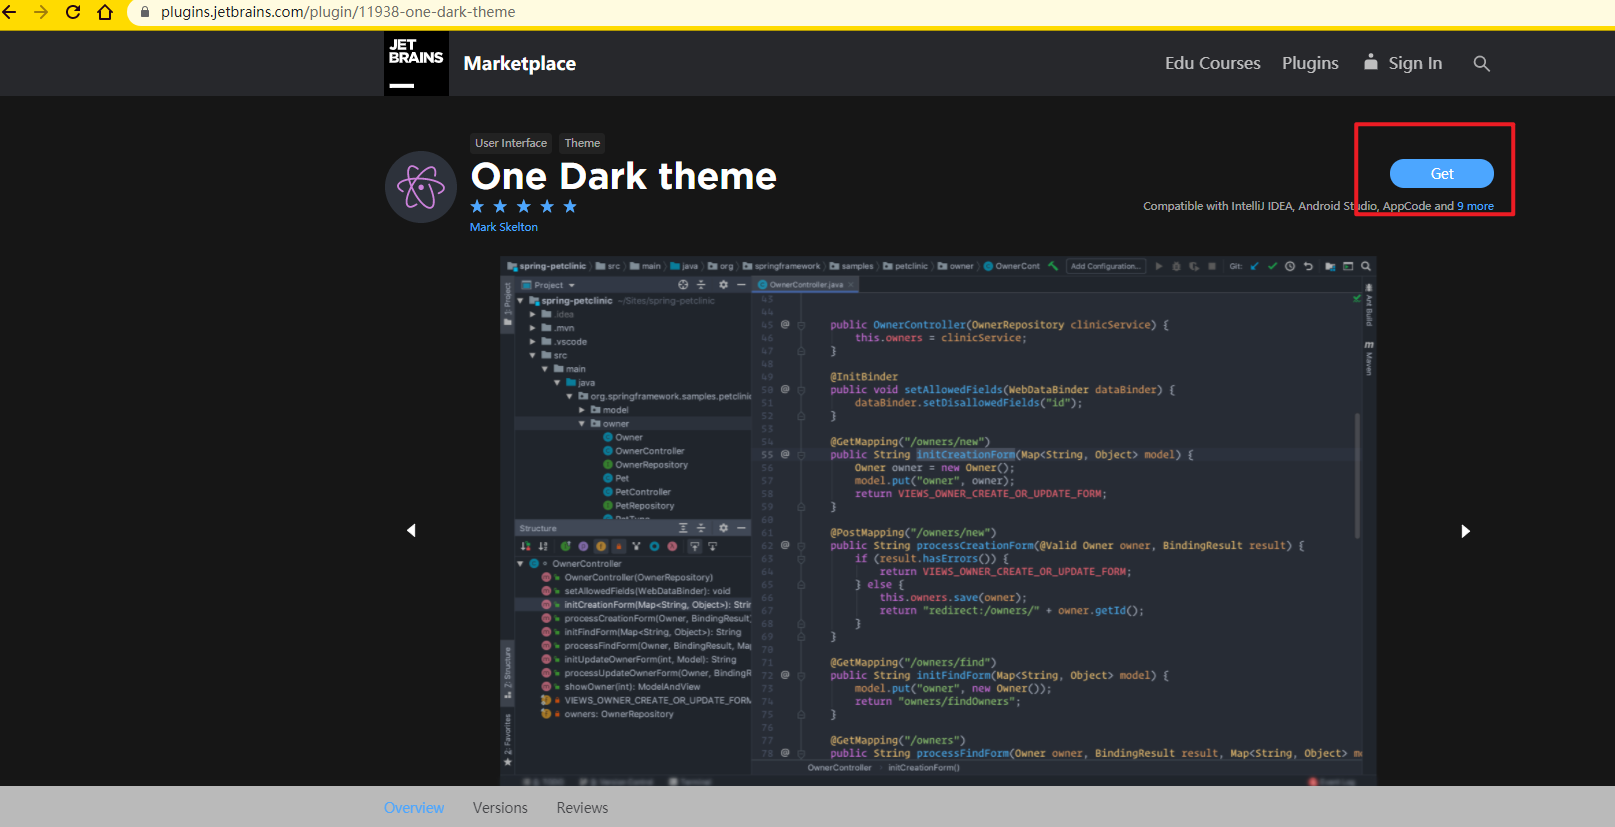Click Sign In in header

1404,63
